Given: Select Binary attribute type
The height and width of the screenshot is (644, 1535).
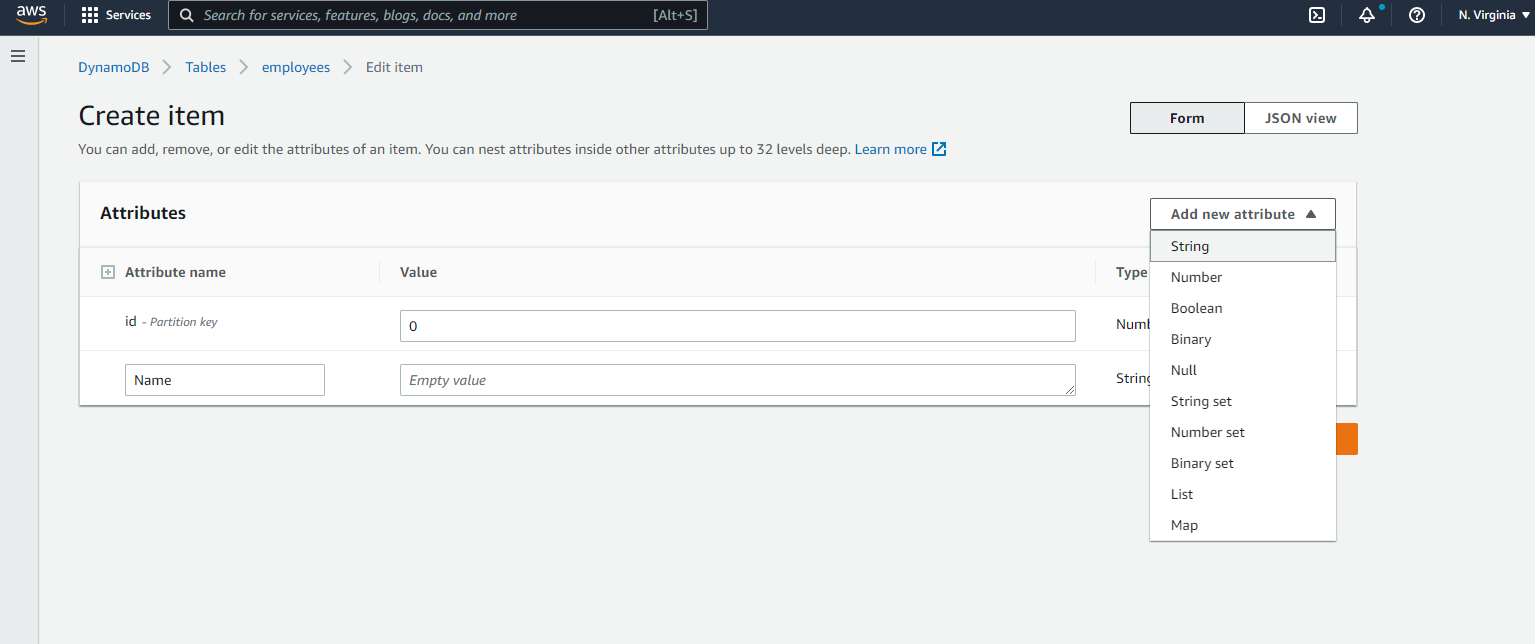Looking at the screenshot, I should point(1243,339).
